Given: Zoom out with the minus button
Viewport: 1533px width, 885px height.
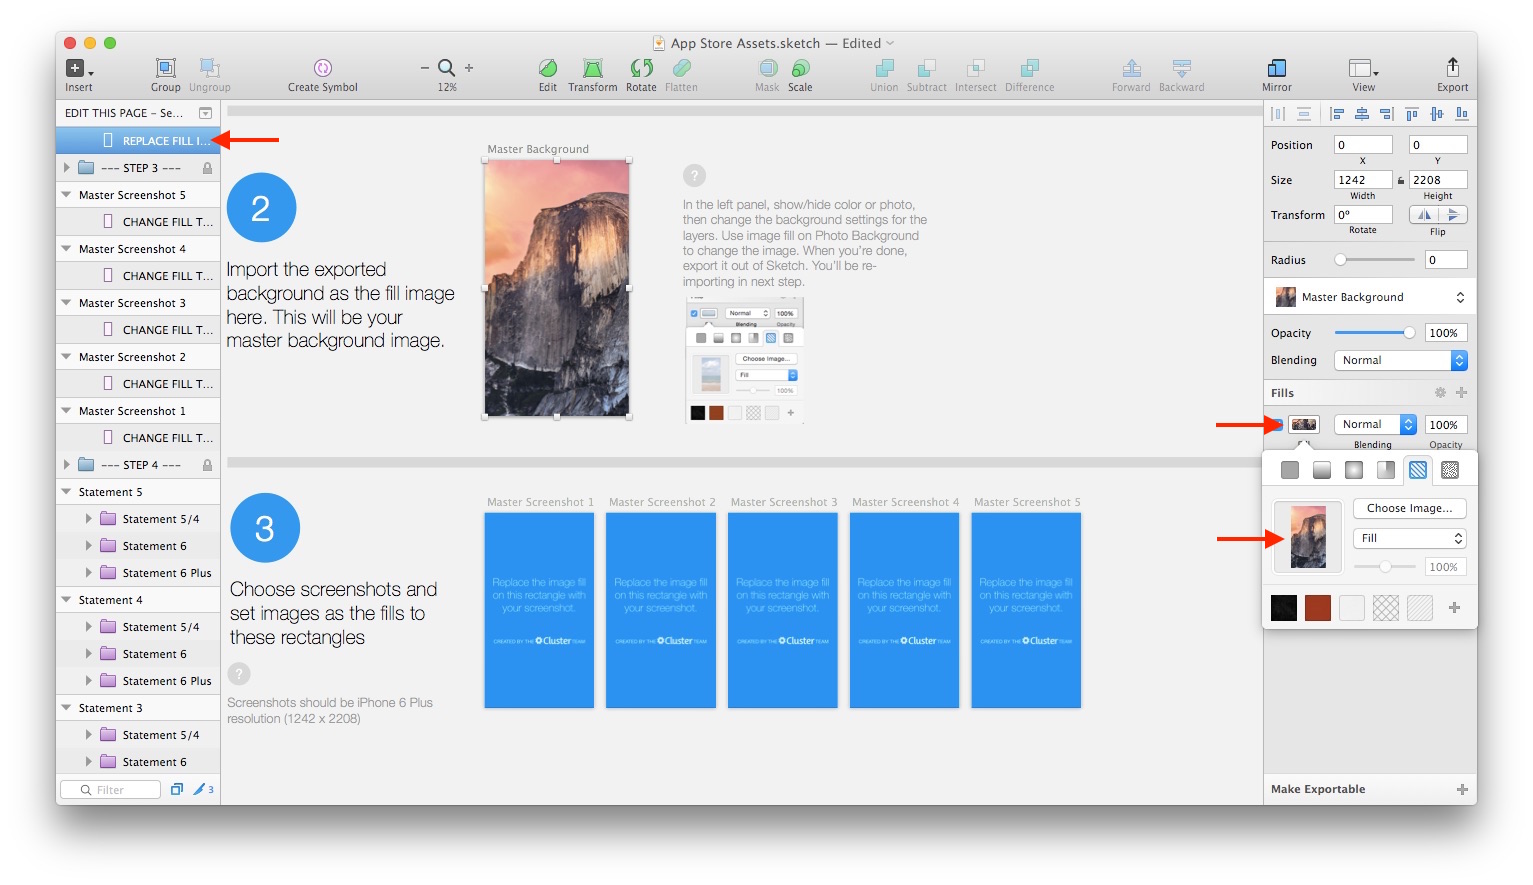Looking at the screenshot, I should (425, 68).
